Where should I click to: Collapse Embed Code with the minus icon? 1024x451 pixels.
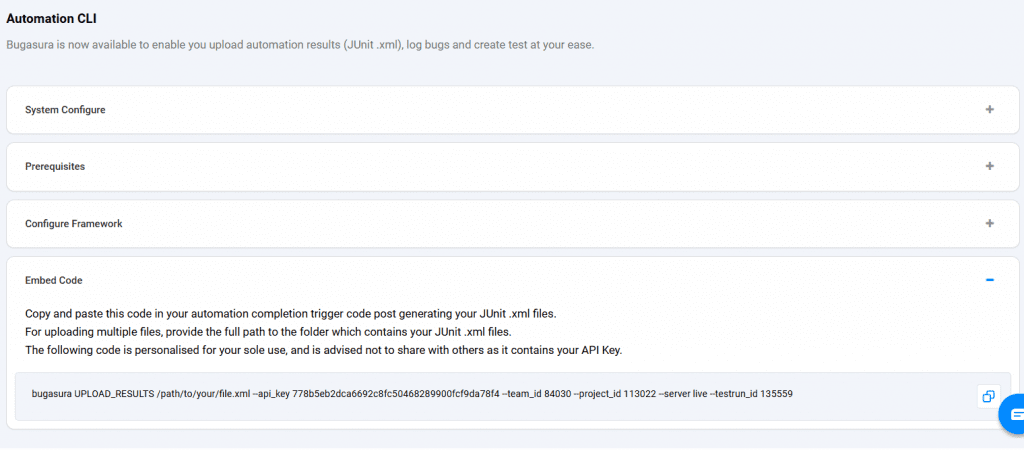click(x=989, y=281)
